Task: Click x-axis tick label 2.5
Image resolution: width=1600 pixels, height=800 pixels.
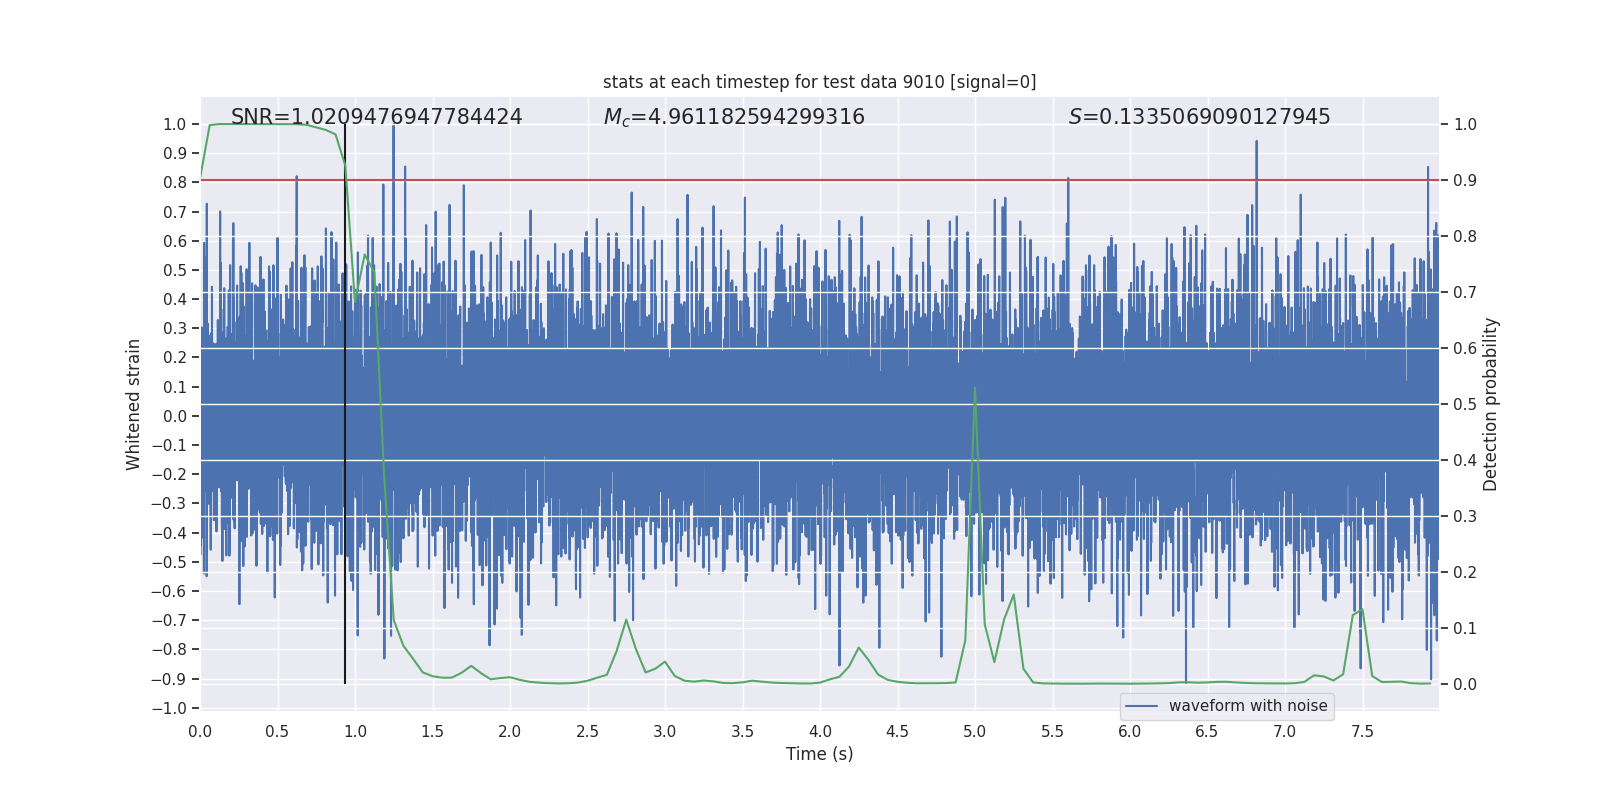Action: coord(587,731)
